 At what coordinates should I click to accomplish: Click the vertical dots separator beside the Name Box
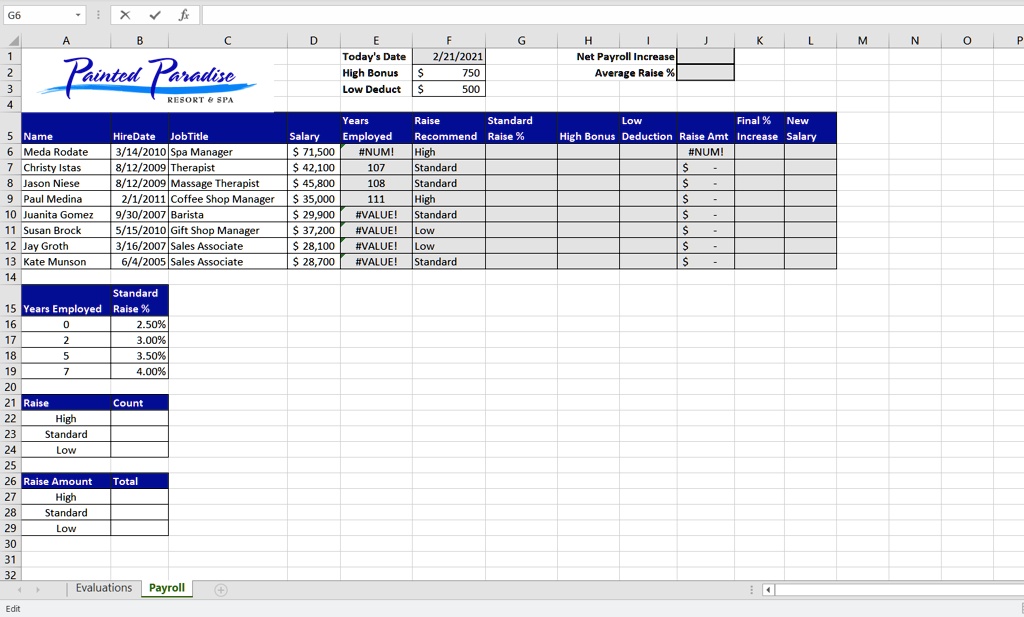pyautogui.click(x=96, y=15)
